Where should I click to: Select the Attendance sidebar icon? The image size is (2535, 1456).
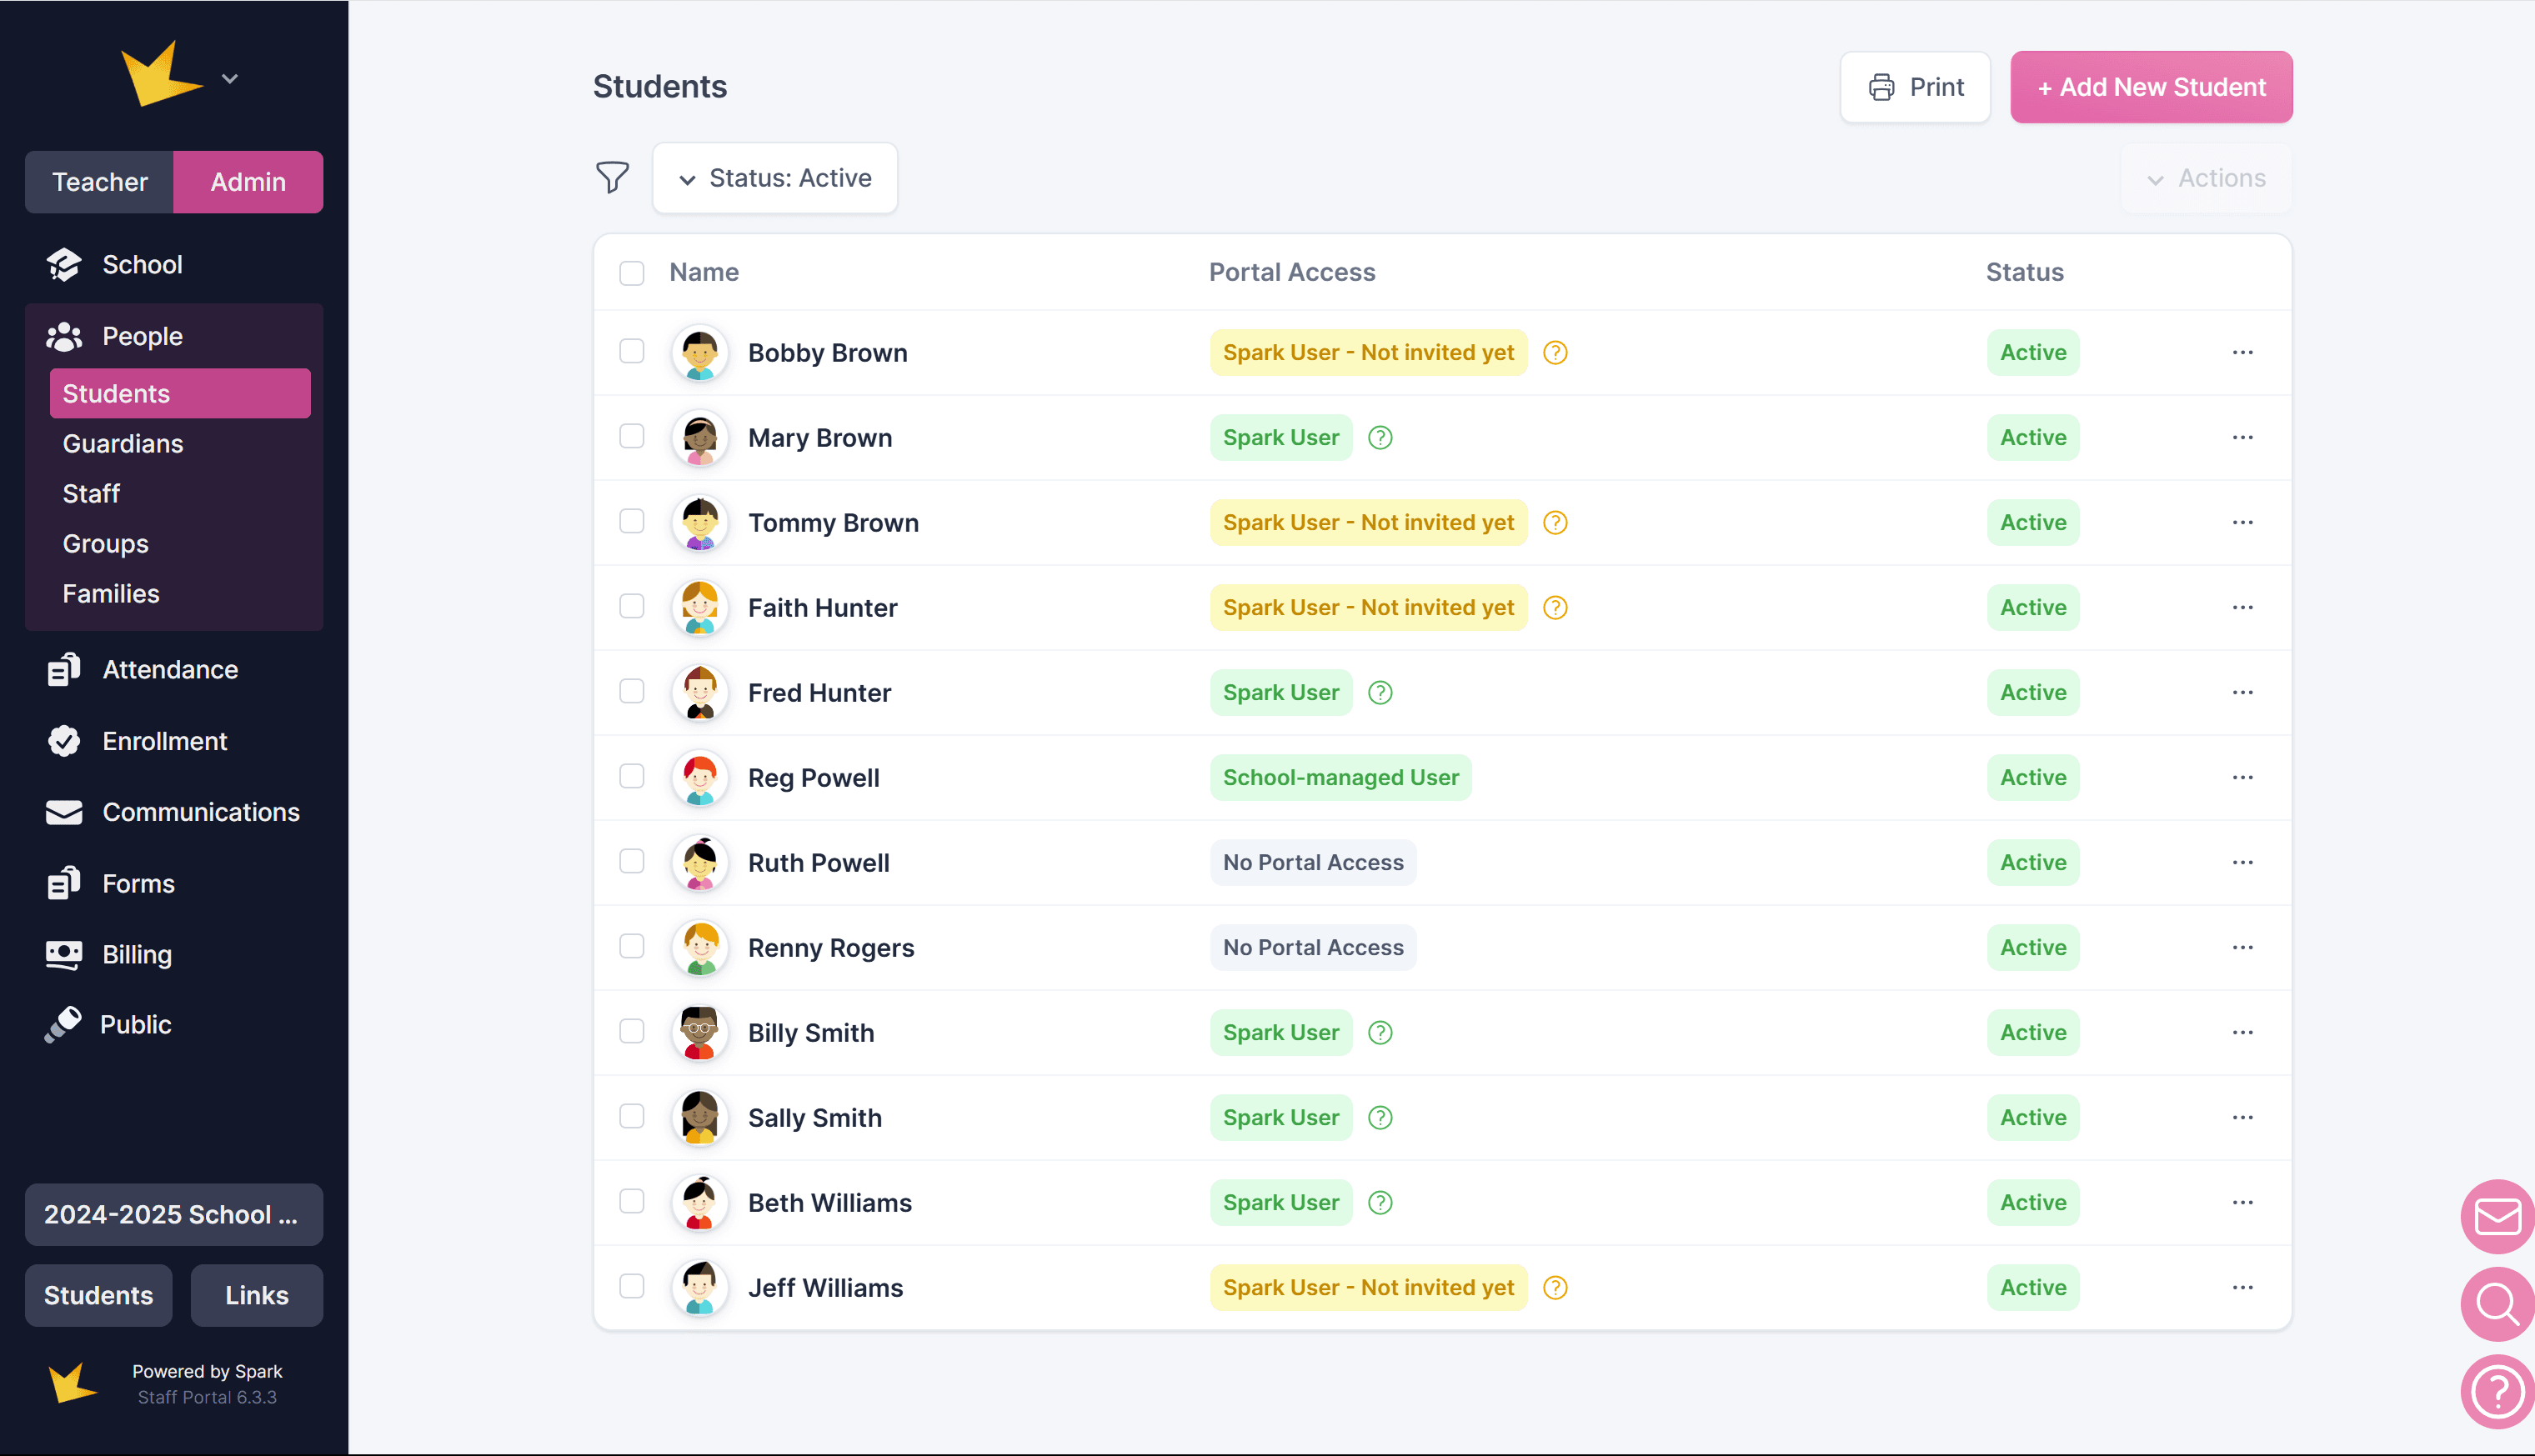coord(63,669)
